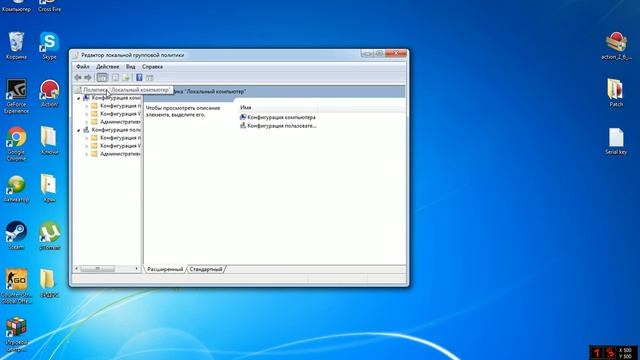Select the folder icon beside Counter-Strike GO
Viewport: 640px width, 360px height.
point(49,283)
